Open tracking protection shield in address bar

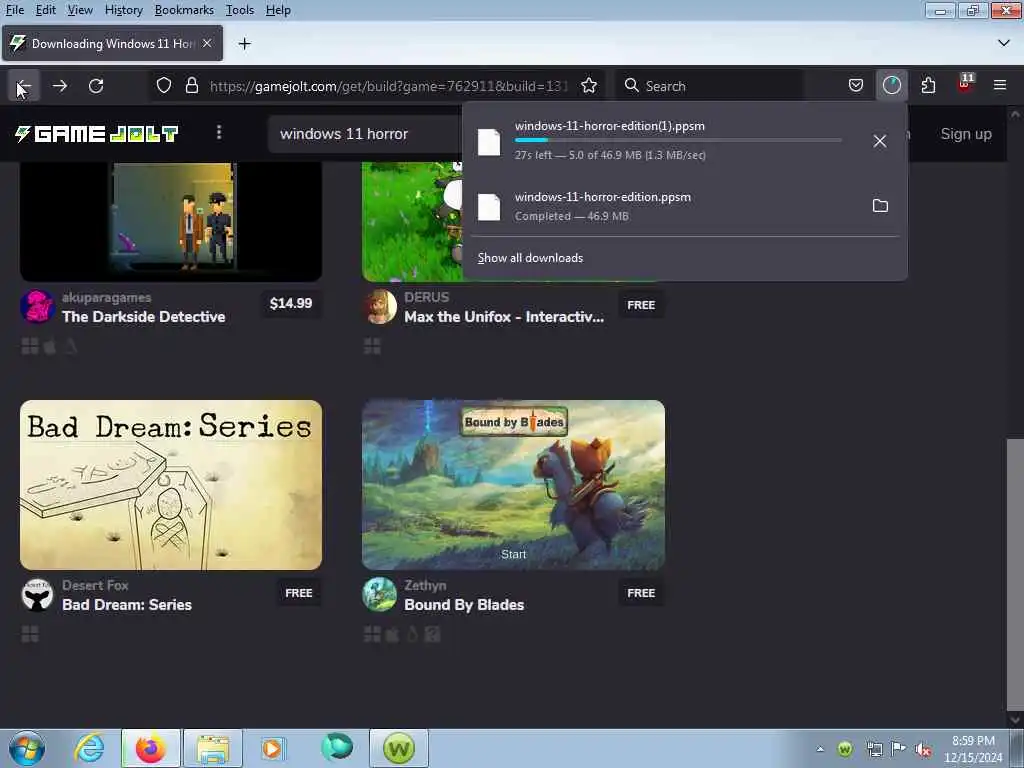[x=164, y=86]
